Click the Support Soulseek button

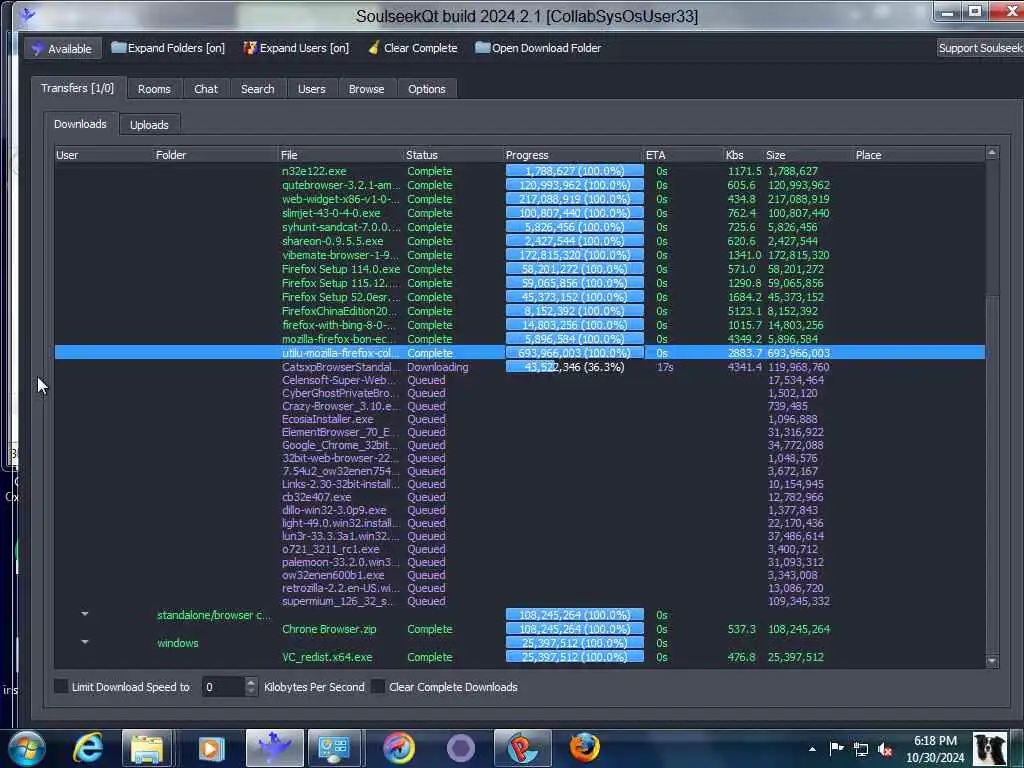(980, 48)
